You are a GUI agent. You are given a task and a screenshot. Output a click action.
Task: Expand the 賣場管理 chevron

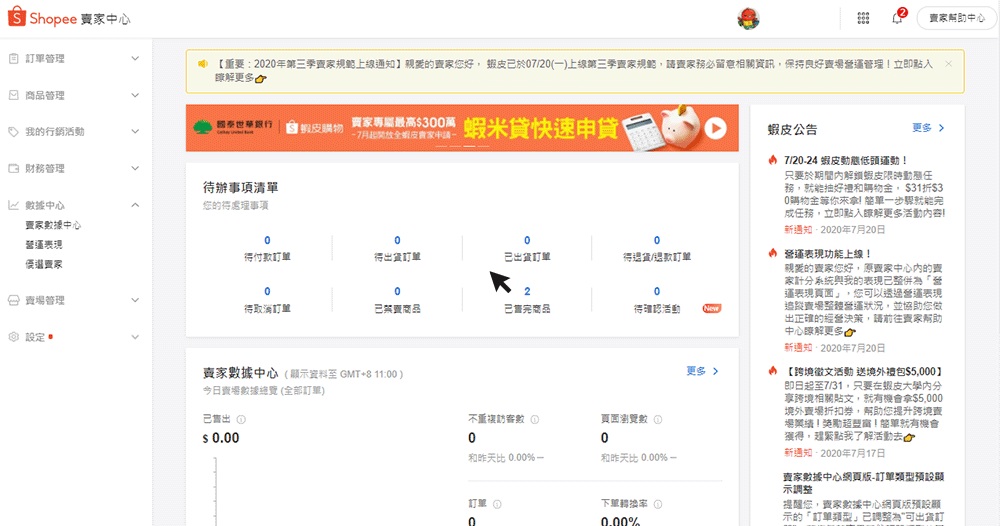tap(135, 300)
